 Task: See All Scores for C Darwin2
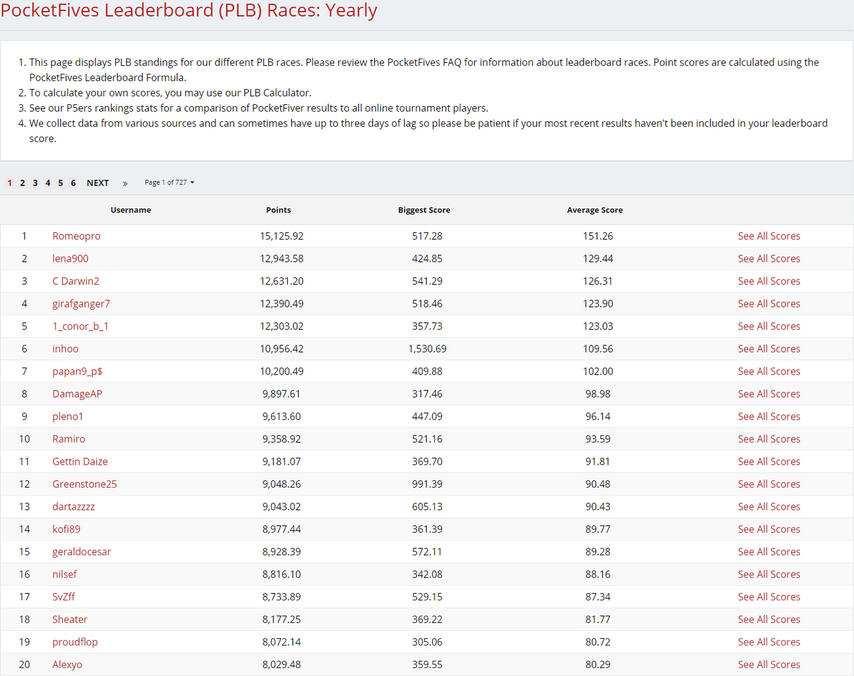[x=769, y=281]
